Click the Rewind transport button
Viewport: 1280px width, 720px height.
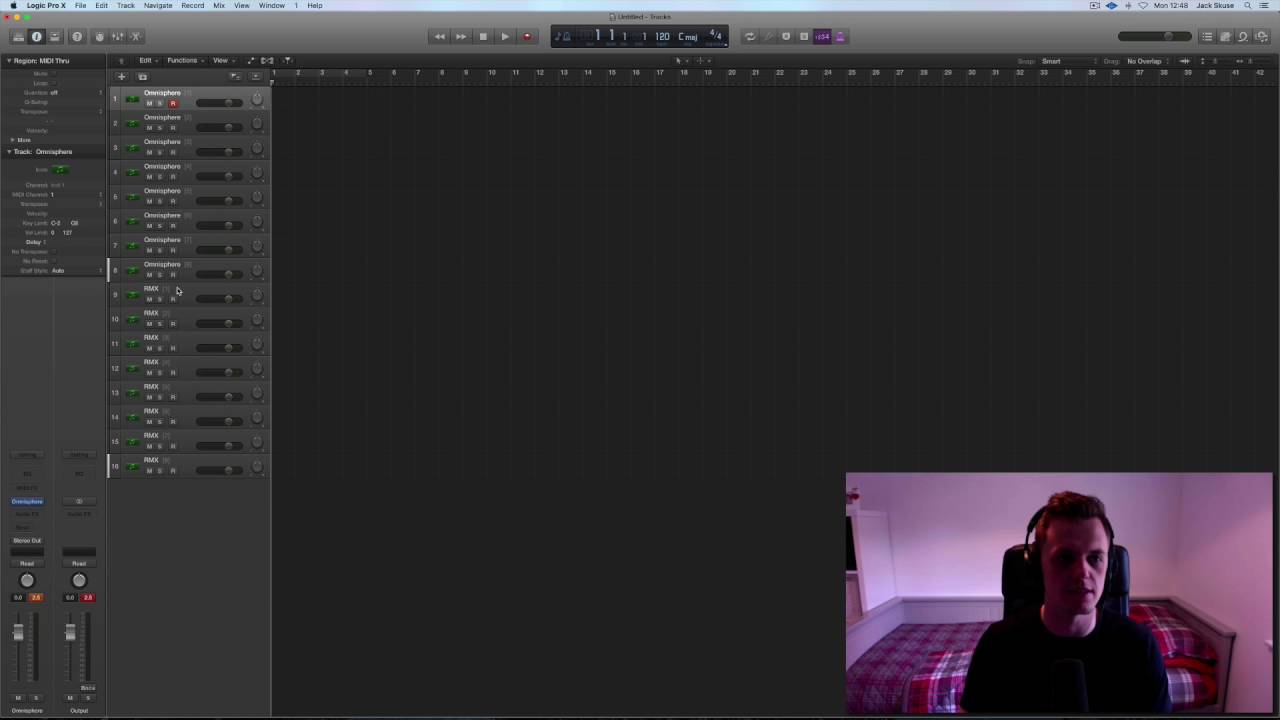[x=439, y=37]
